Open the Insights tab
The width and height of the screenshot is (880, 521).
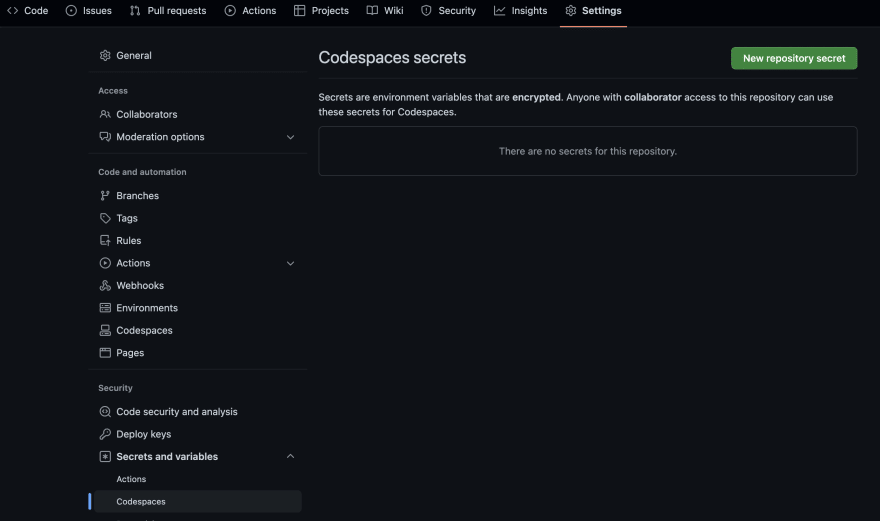point(520,11)
